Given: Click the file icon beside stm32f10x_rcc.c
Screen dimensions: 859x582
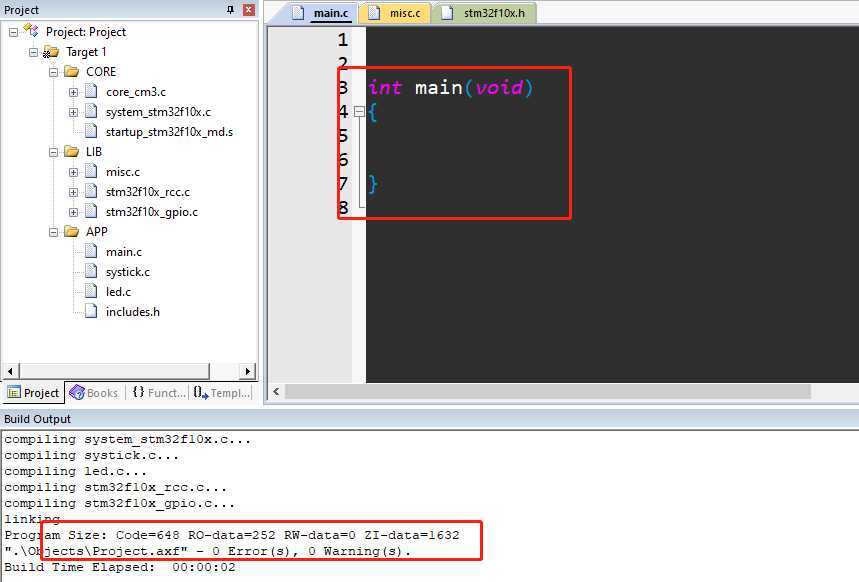Looking at the screenshot, I should 91,191.
